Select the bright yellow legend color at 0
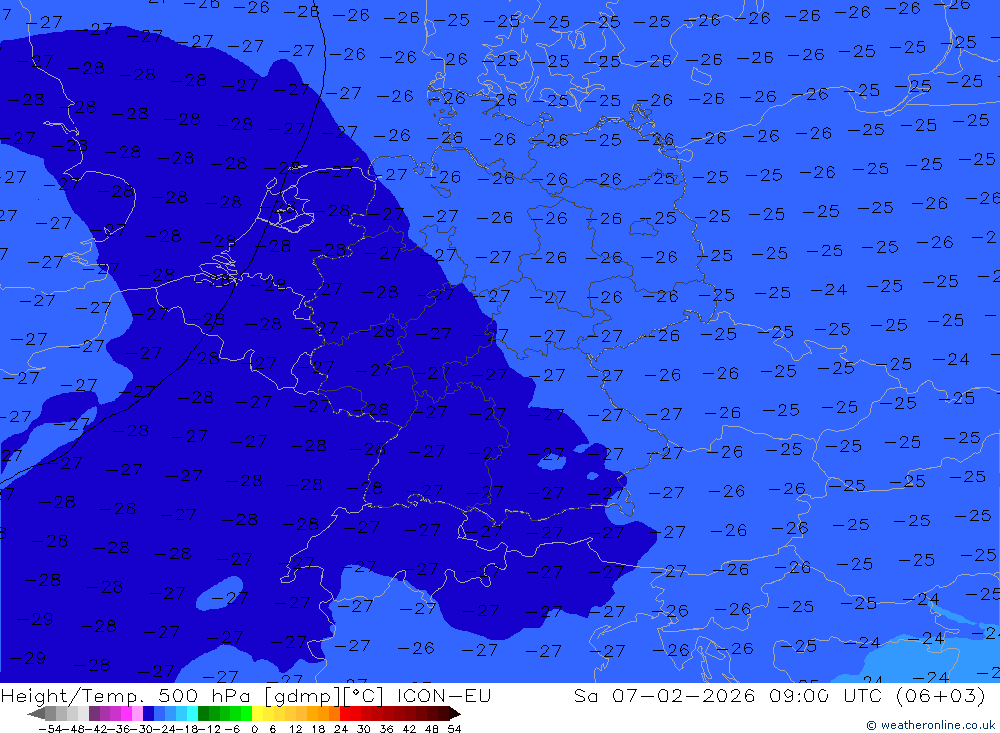The image size is (1000, 733). (x=257, y=713)
